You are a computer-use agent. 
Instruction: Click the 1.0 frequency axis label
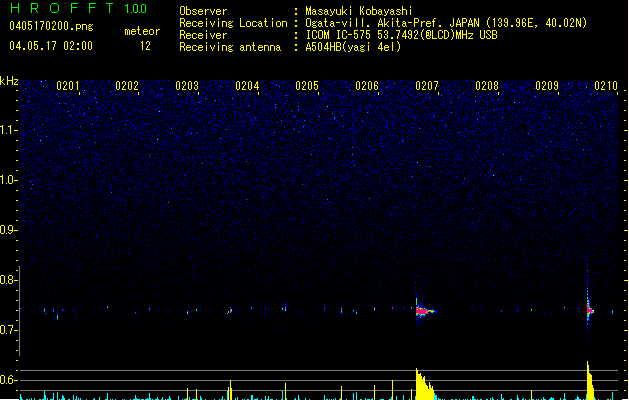(x=9, y=180)
